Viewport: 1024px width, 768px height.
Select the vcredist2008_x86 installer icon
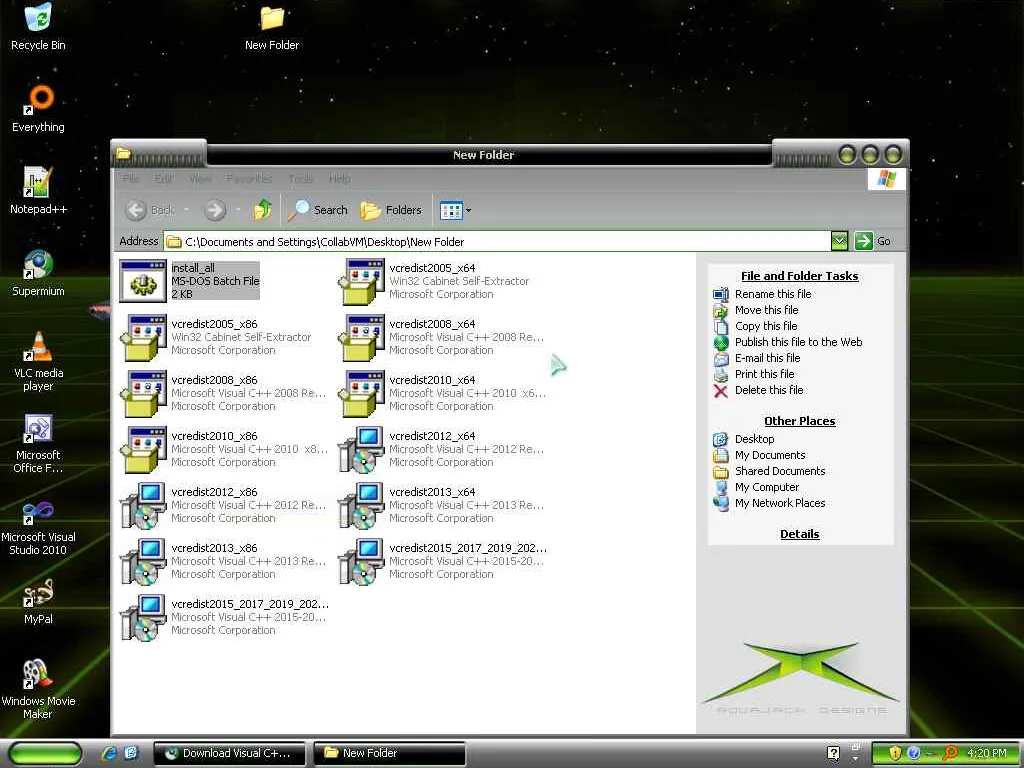143,393
